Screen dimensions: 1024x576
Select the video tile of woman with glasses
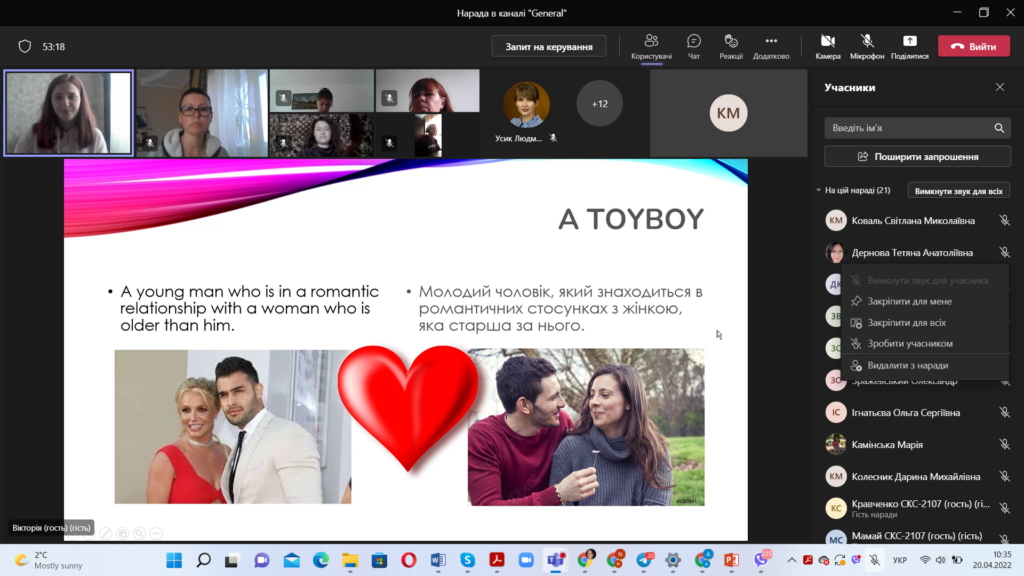tap(202, 113)
